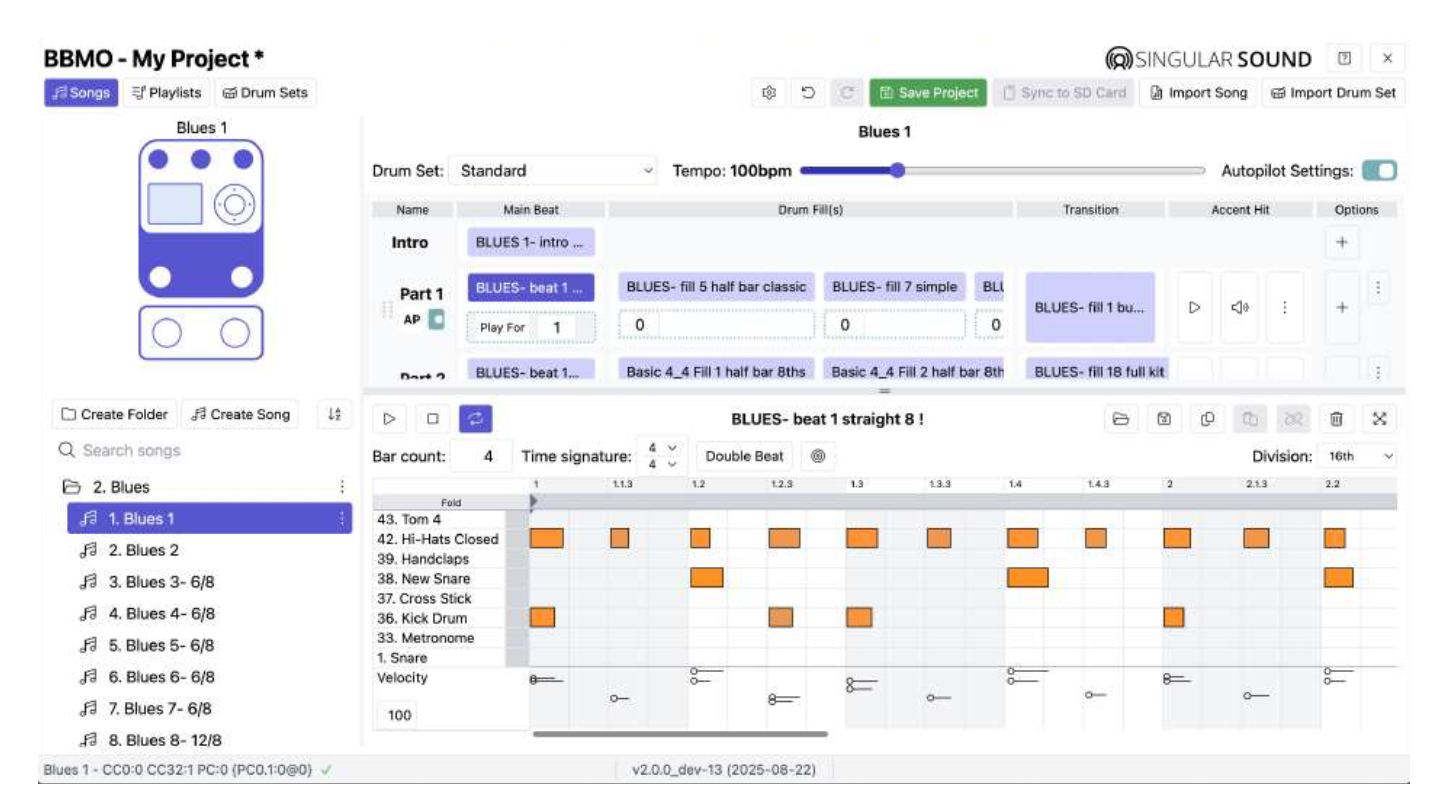Switch to the Drum Sets tab
1448x810 pixels.
point(265,93)
